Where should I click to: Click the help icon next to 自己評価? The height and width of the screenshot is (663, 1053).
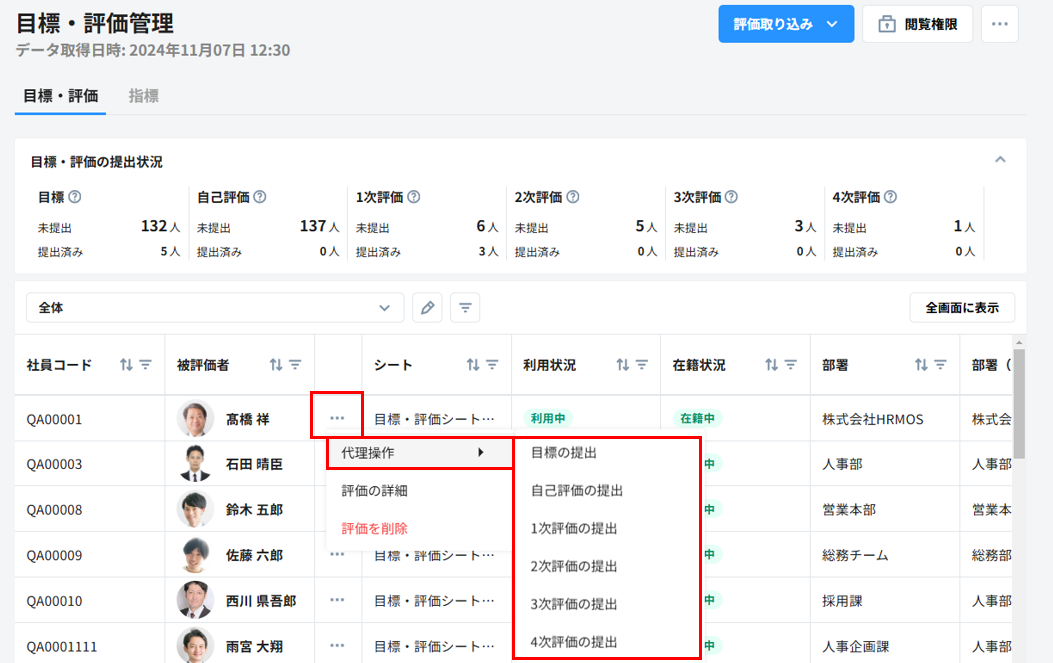[x=260, y=198]
